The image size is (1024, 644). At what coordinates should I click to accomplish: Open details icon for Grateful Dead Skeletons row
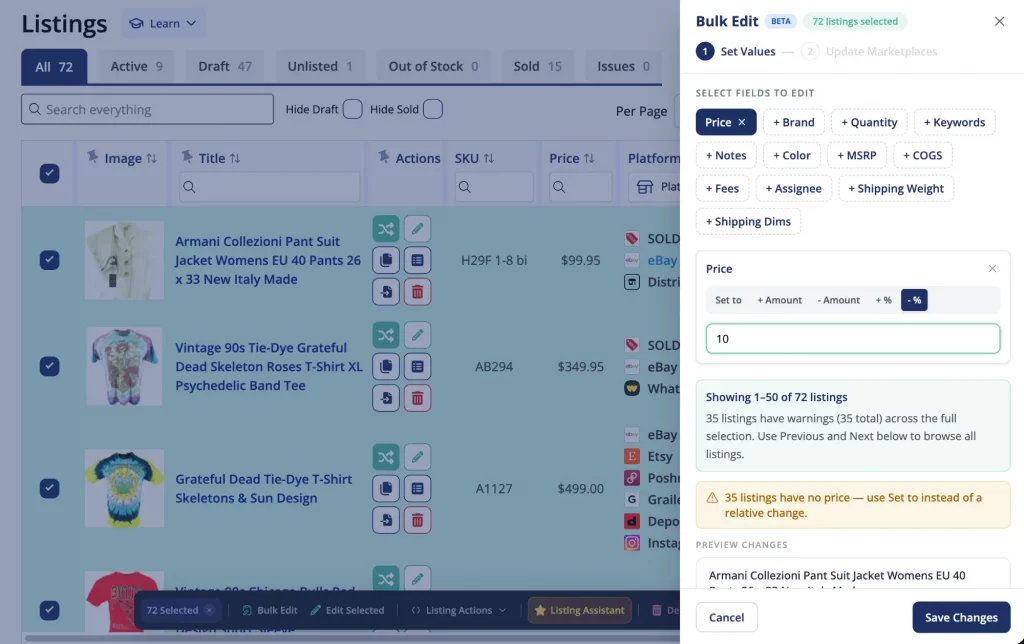417,488
